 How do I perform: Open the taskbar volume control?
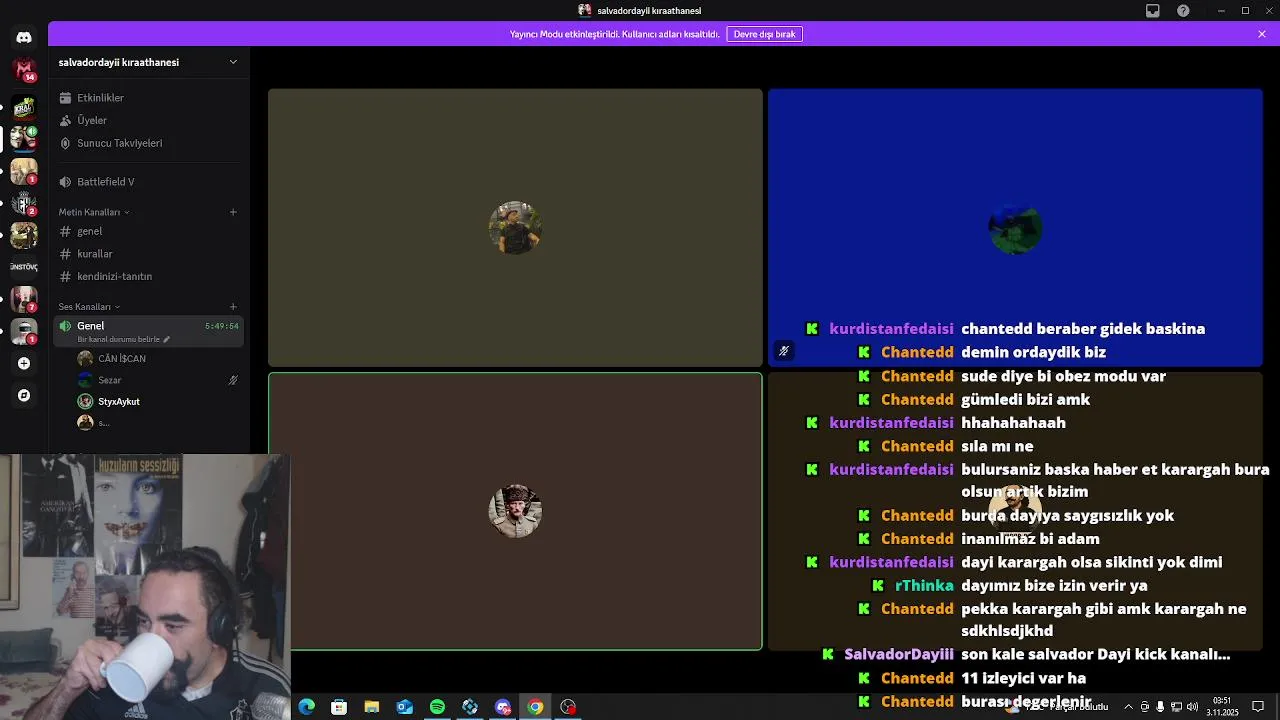pos(1192,707)
